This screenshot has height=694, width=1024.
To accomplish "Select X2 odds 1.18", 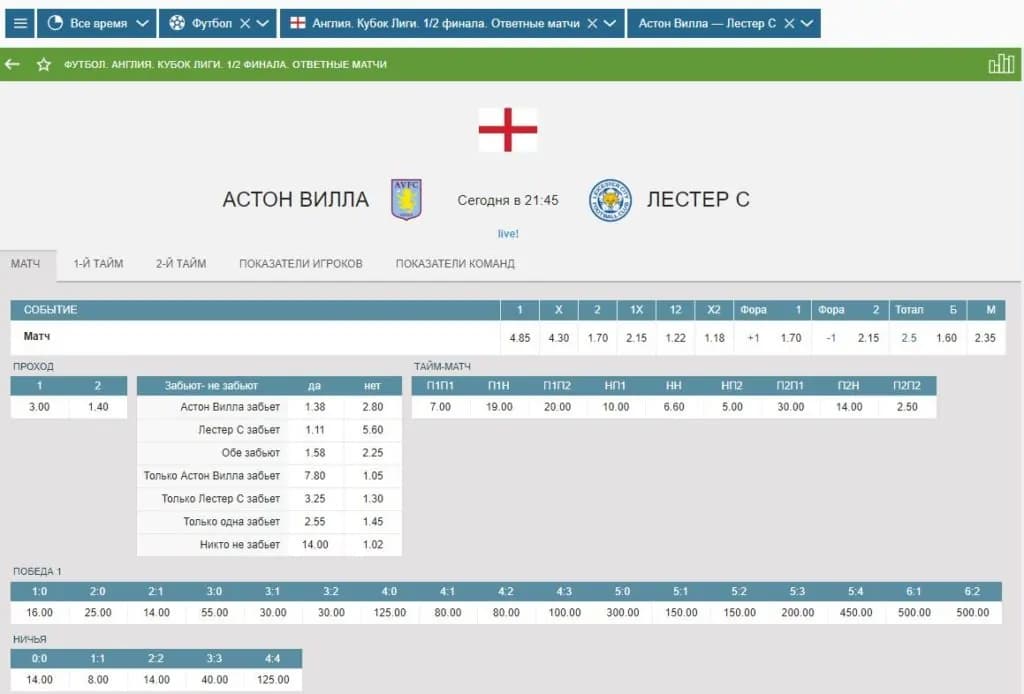I will (714, 338).
